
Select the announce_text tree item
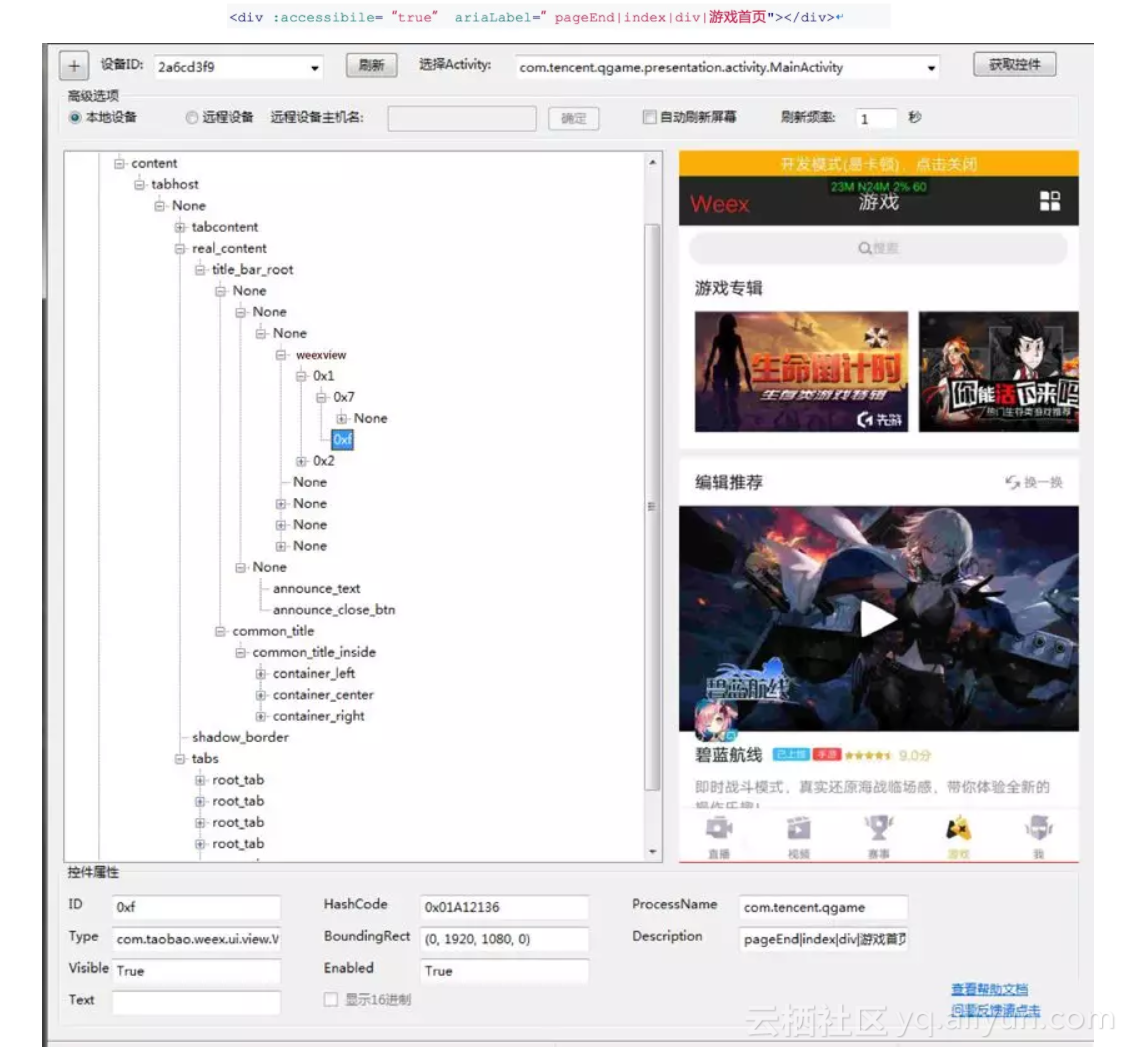[x=316, y=589]
